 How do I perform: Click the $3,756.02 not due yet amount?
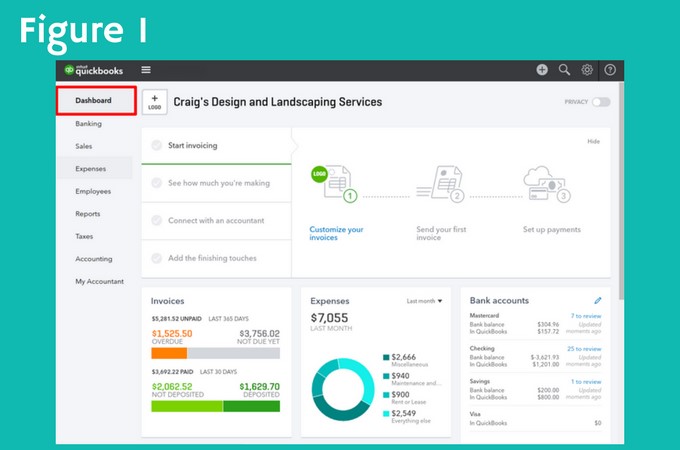pyautogui.click(x=259, y=333)
